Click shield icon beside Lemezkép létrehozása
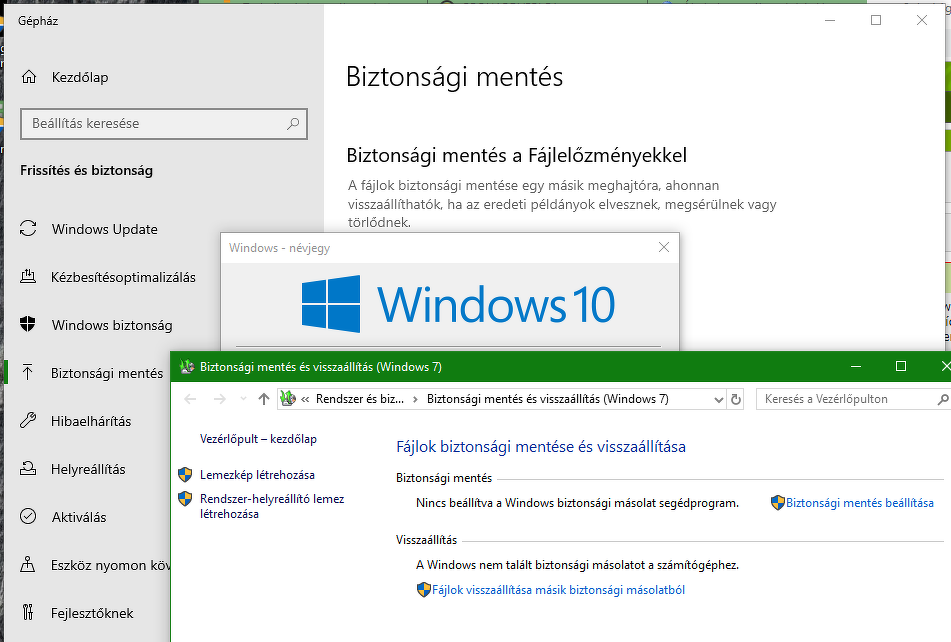Image resolution: width=951 pixels, height=642 pixels. 185,475
